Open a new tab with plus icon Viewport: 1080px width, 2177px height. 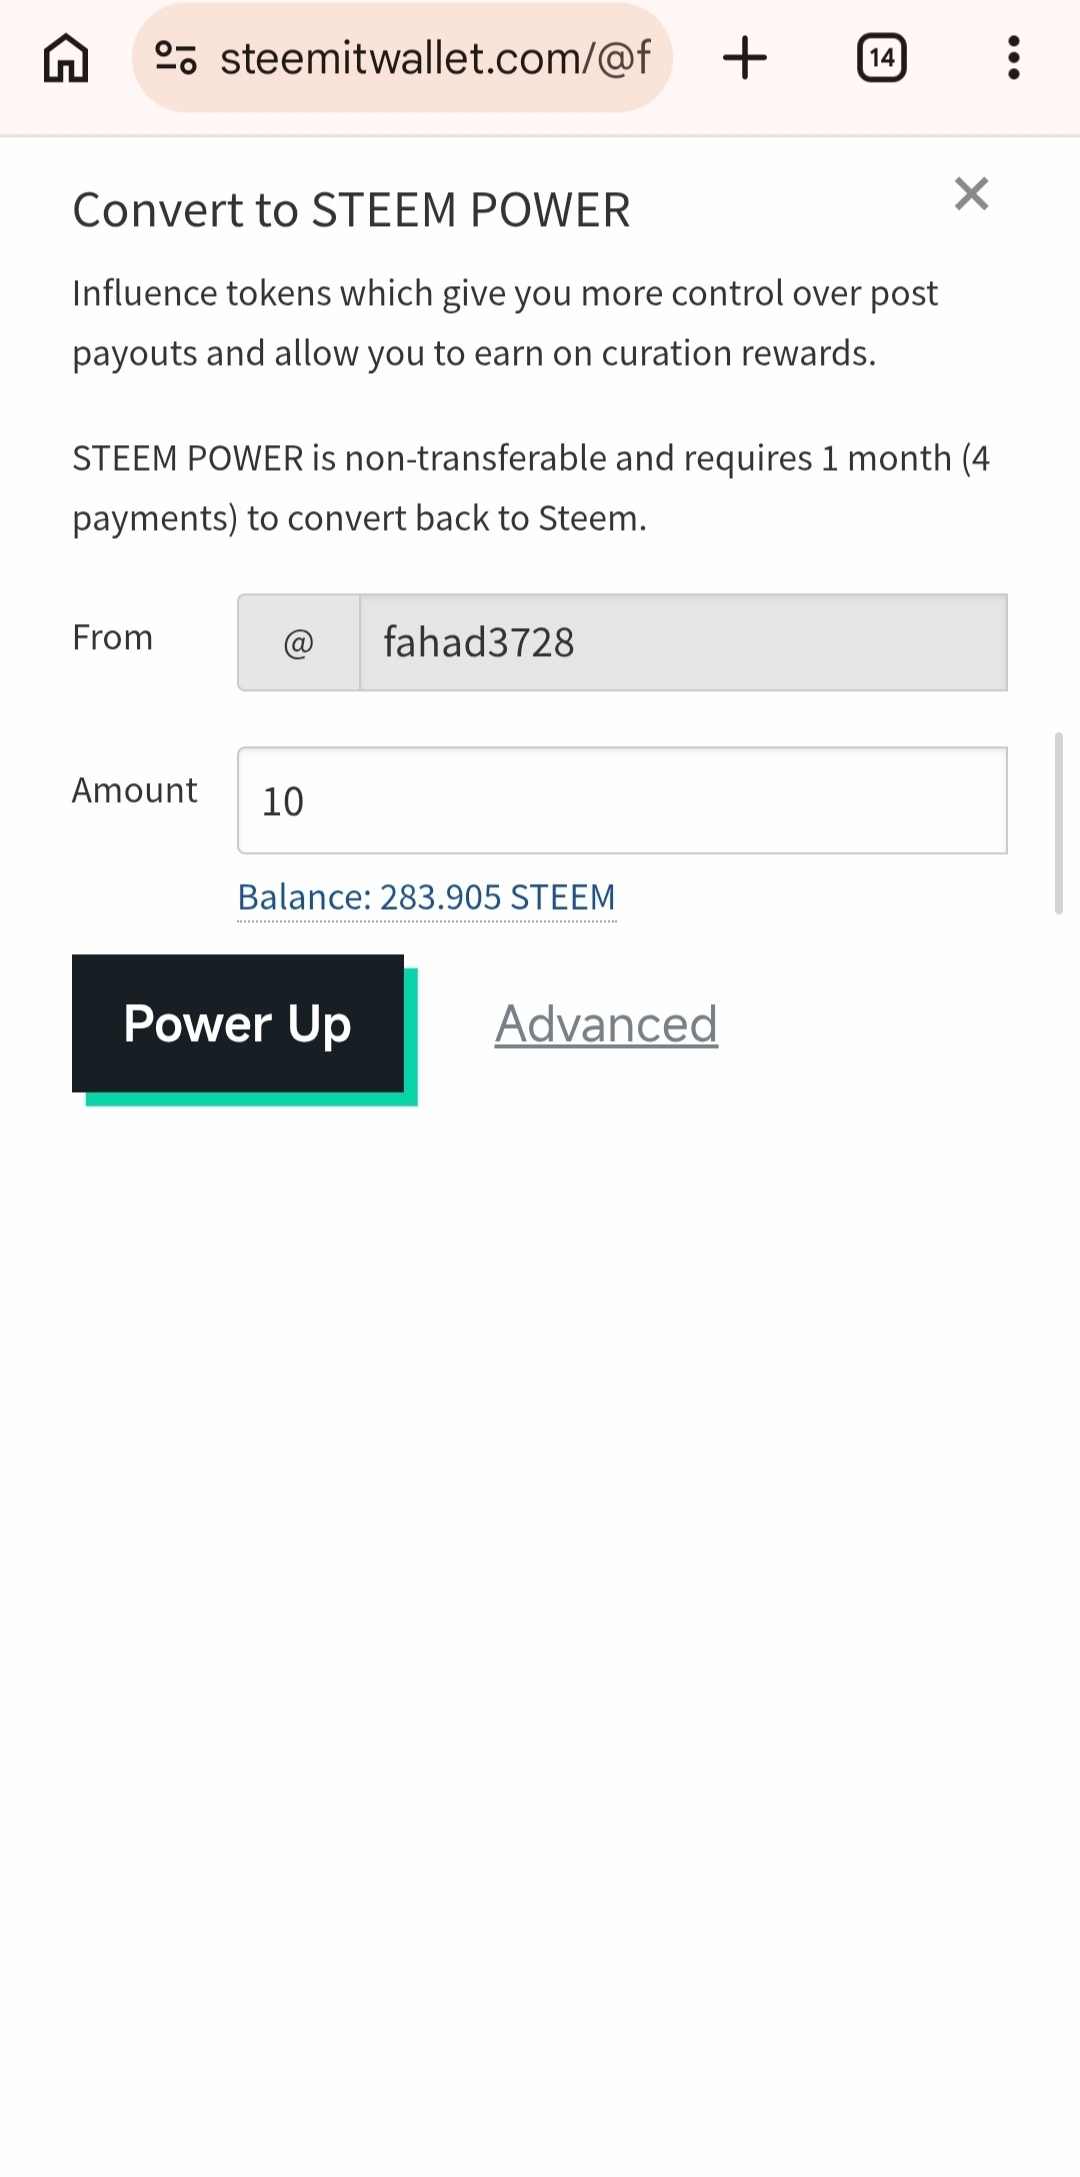pos(745,58)
